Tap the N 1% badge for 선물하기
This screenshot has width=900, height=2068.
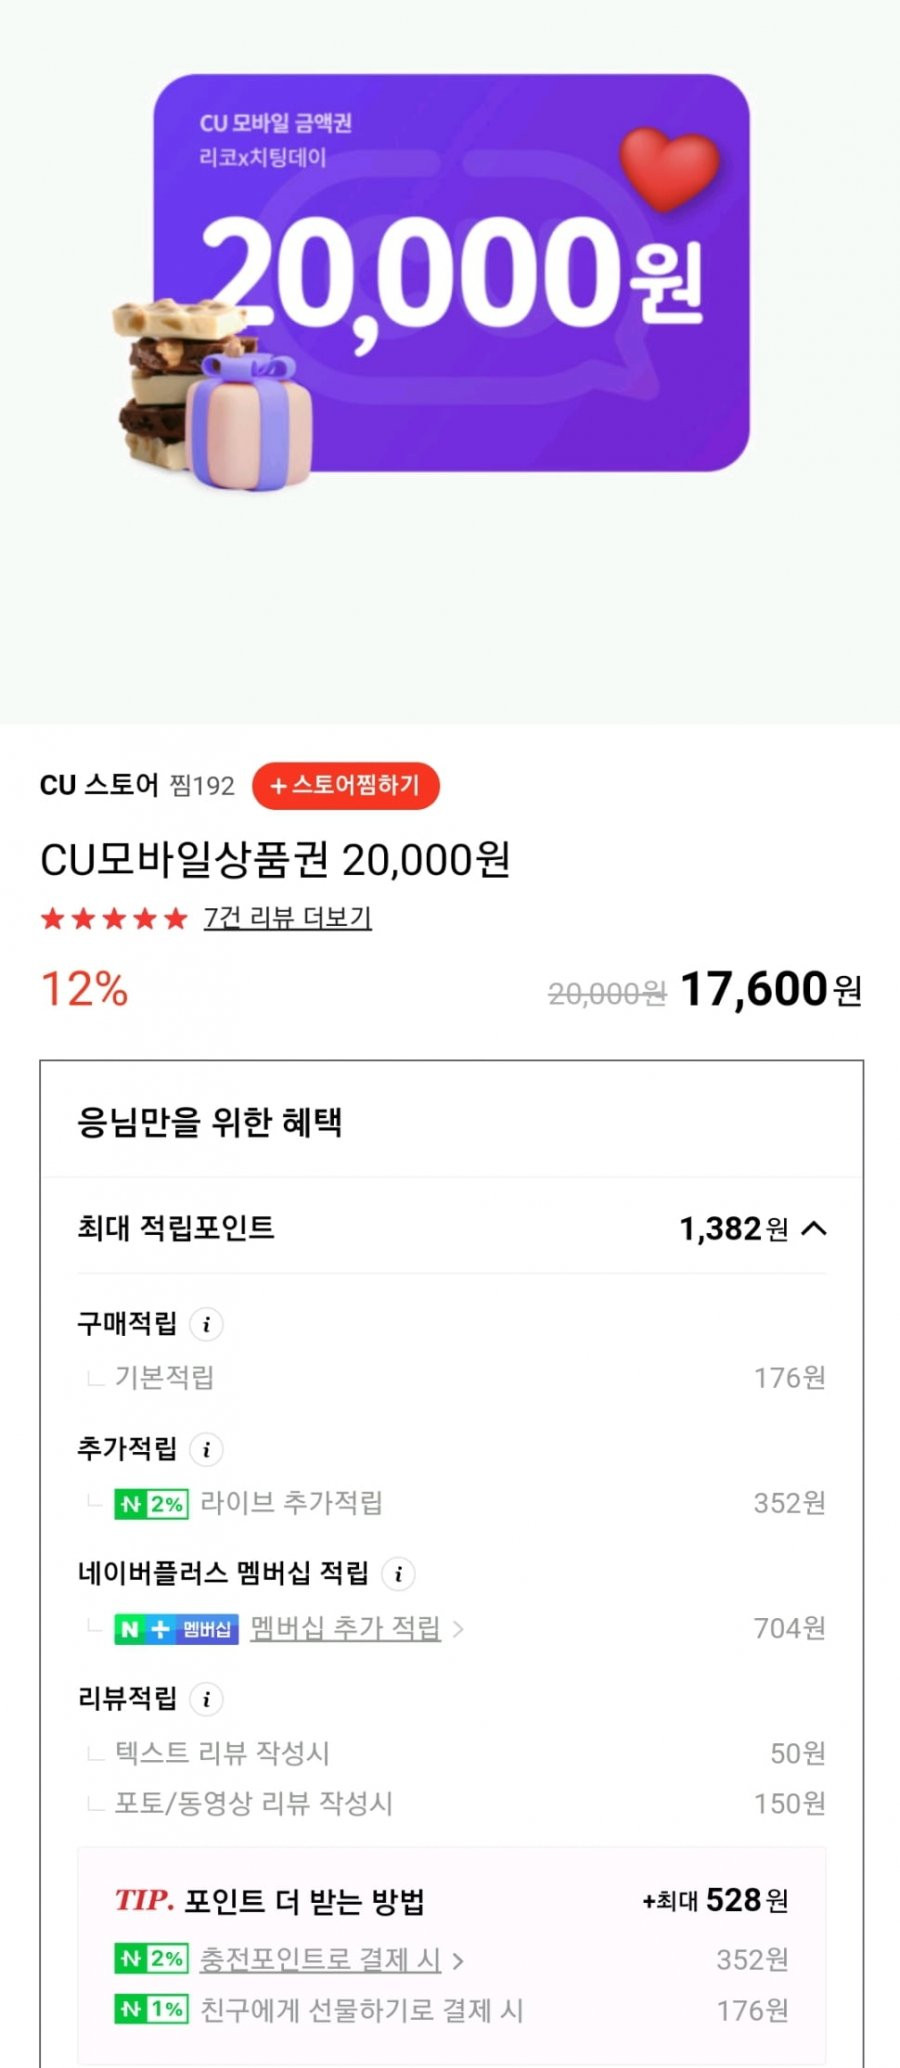152,2009
